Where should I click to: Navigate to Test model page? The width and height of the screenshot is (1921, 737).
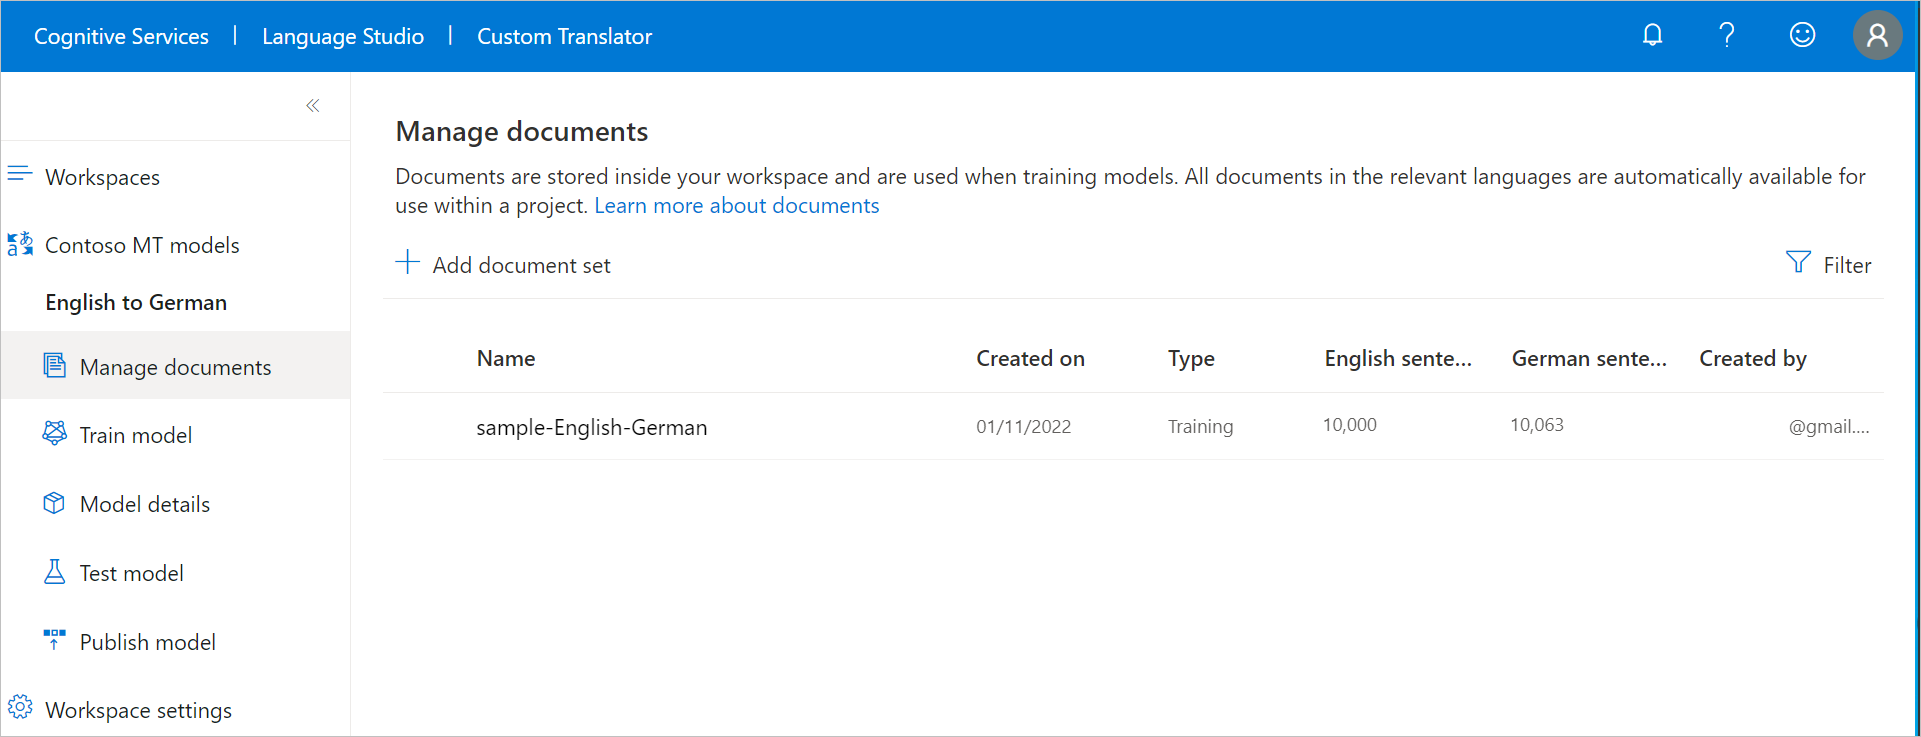tap(132, 573)
